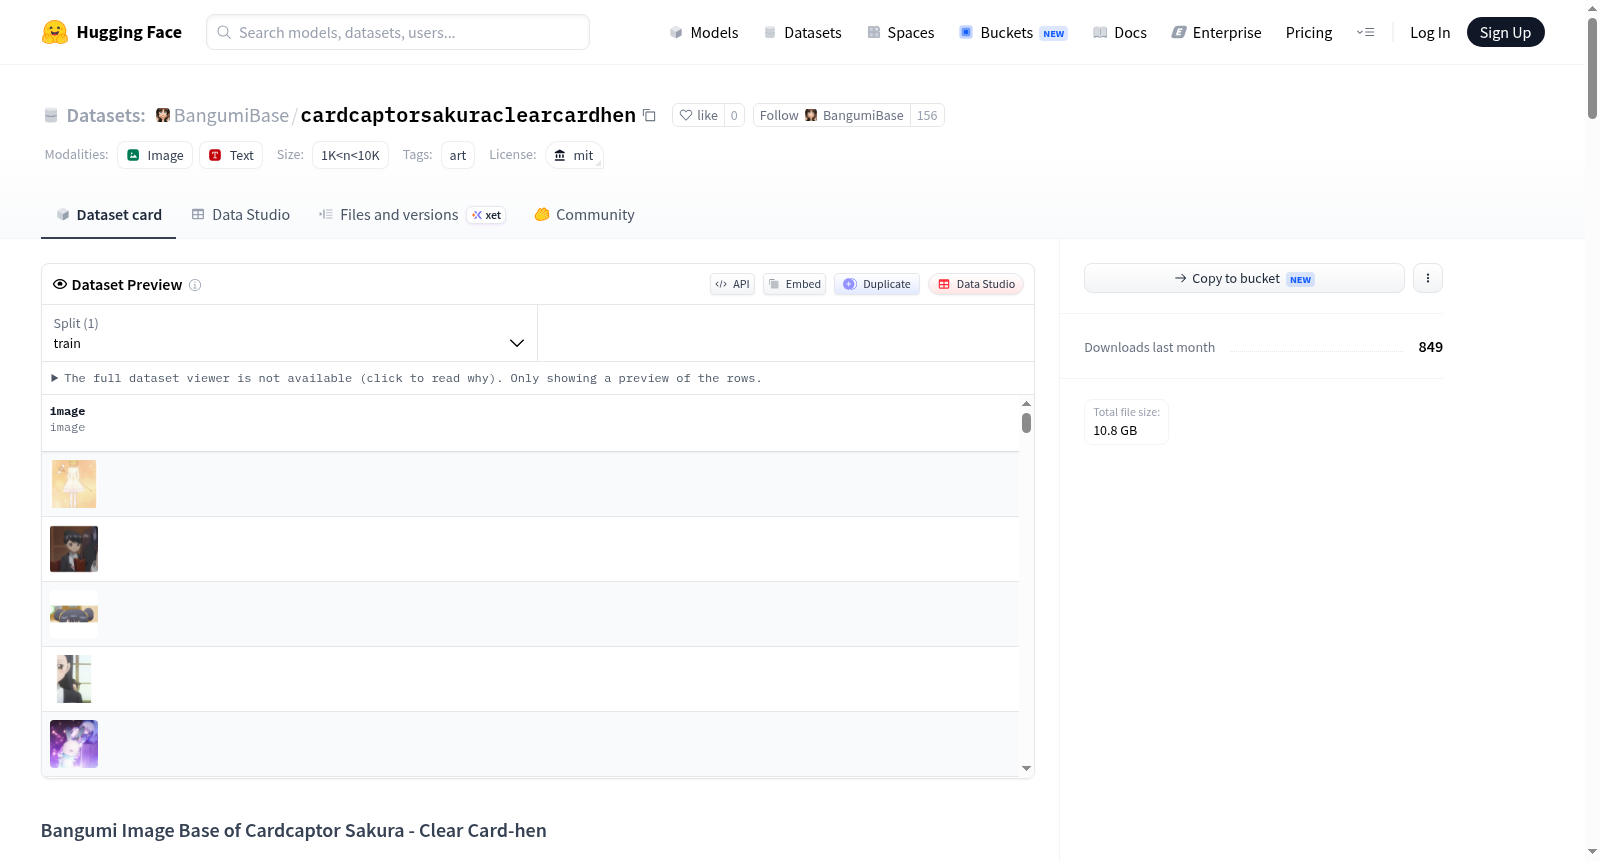1600x861 pixels.
Task: Open the Enterprise nav item
Action: point(1217,32)
